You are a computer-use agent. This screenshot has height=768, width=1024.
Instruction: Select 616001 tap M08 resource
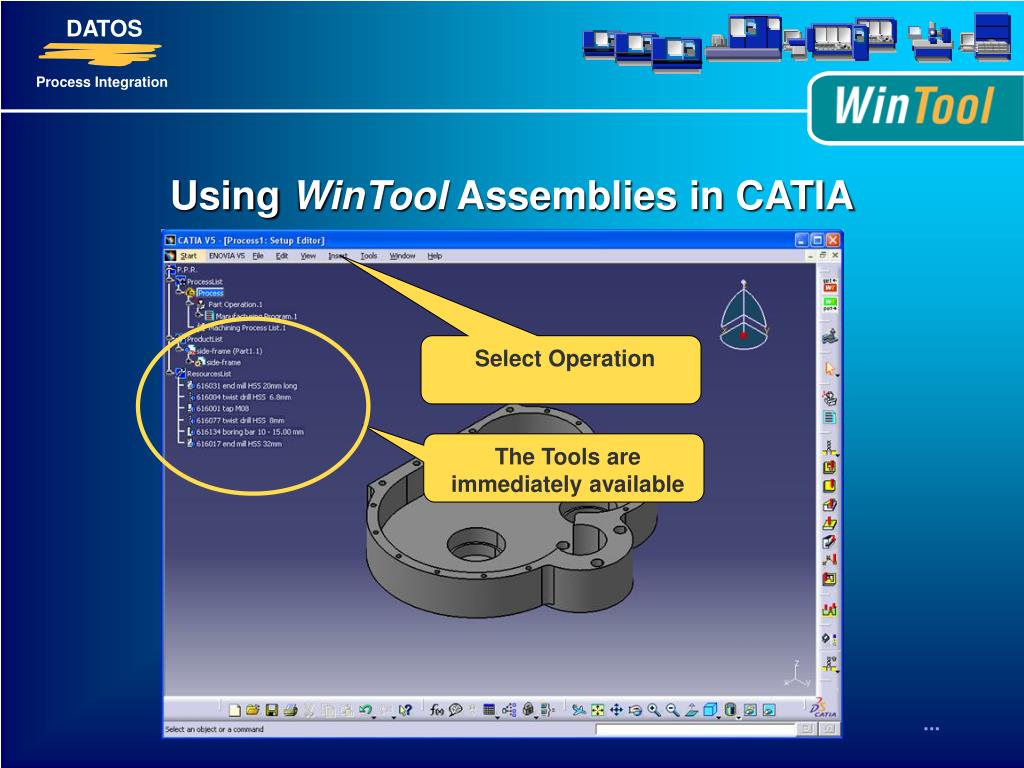[x=223, y=409]
